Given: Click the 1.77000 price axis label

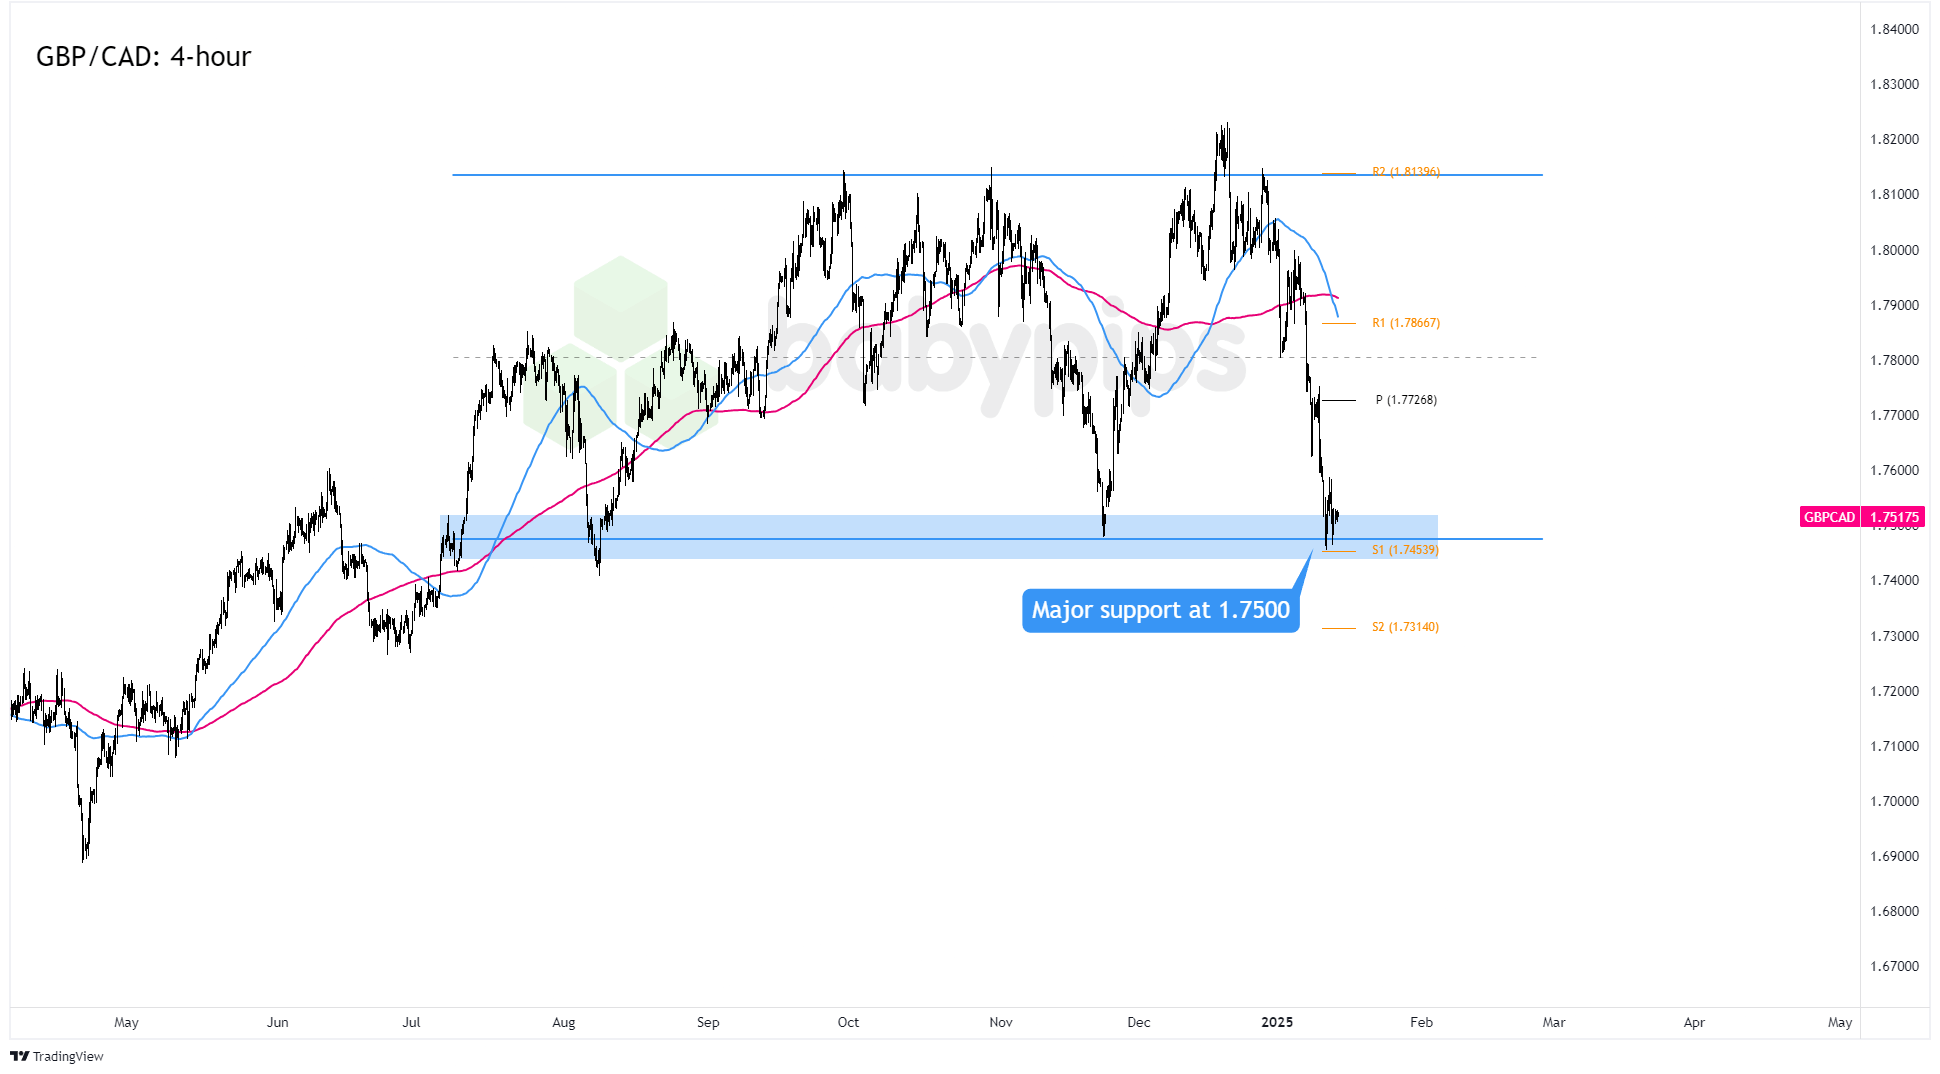Looking at the screenshot, I should (x=1895, y=415).
